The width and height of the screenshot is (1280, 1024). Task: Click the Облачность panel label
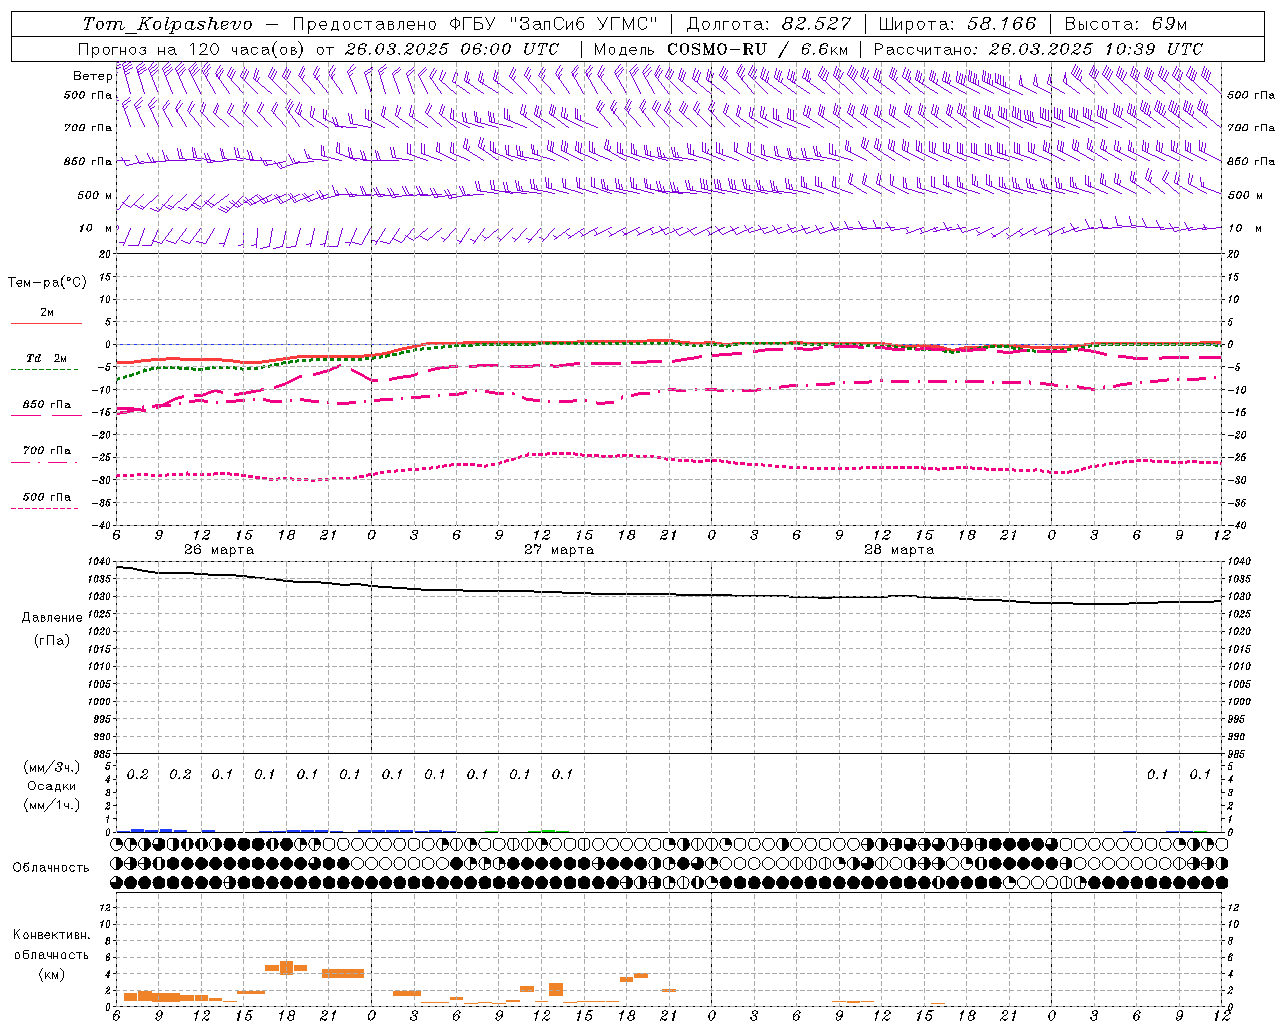pyautogui.click(x=51, y=868)
